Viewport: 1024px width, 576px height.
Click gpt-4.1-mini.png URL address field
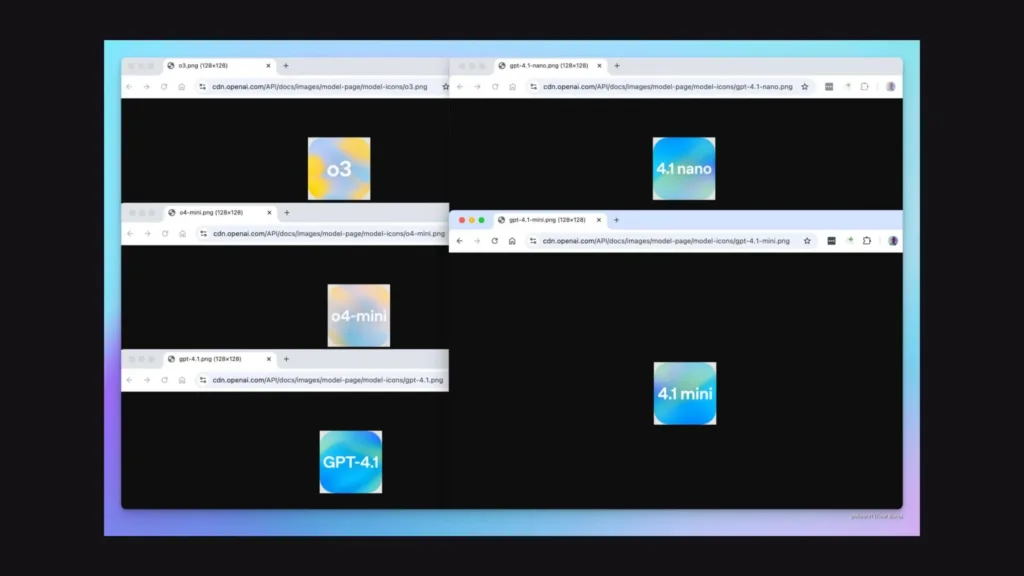670,241
